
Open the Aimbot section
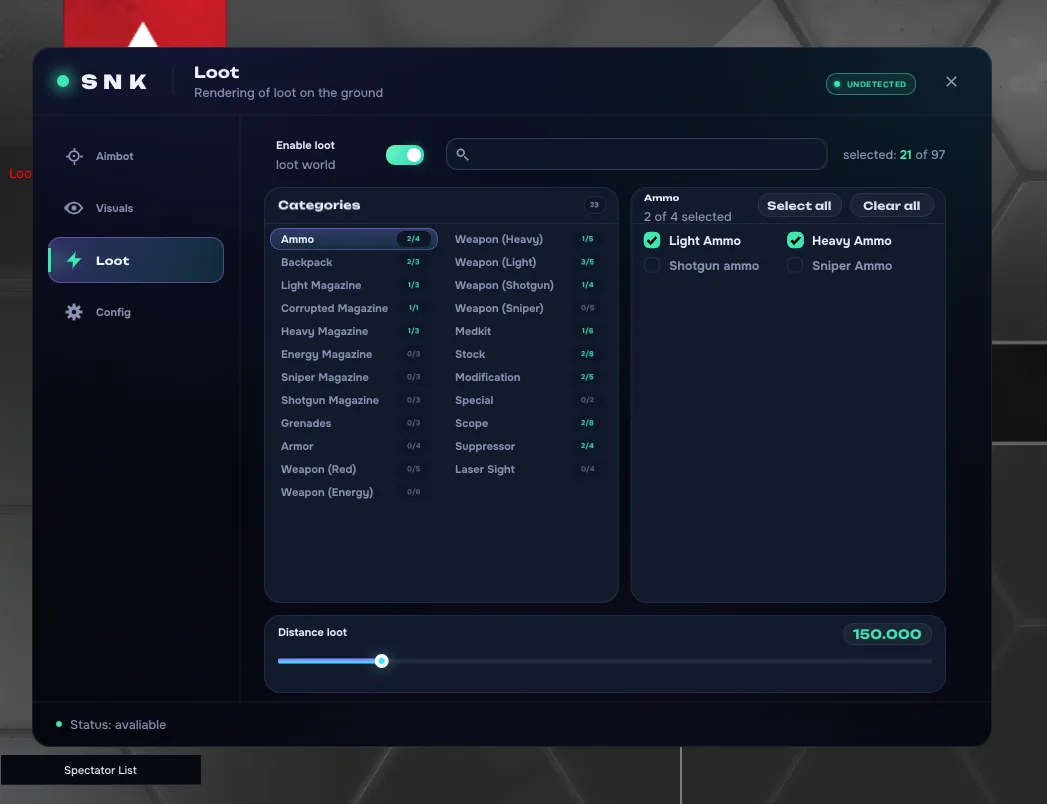tap(136, 156)
